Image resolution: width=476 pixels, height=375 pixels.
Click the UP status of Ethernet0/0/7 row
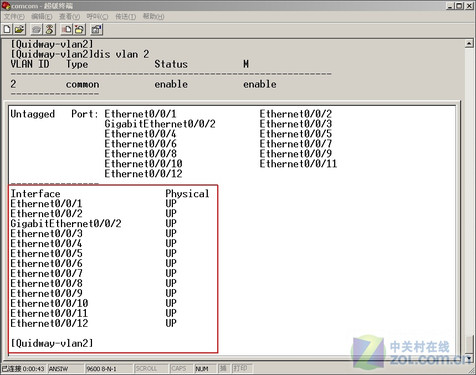tap(171, 273)
